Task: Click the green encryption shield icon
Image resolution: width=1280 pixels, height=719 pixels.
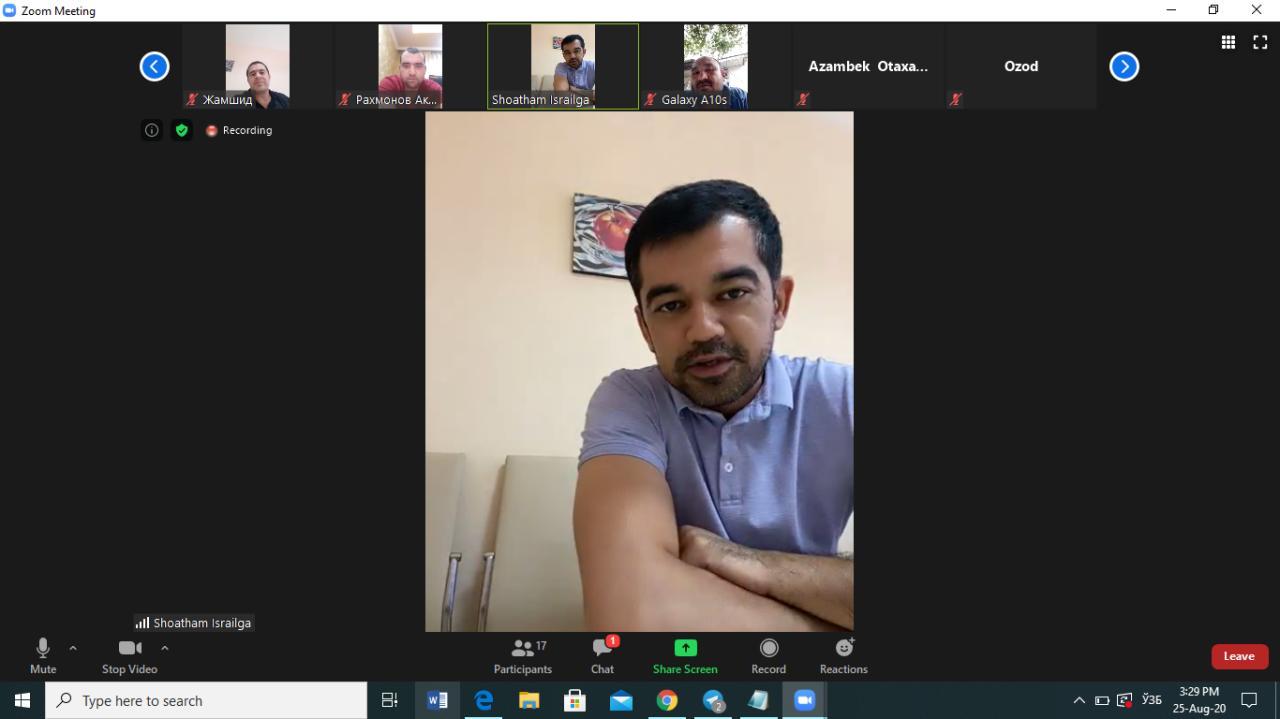Action: 181,130
